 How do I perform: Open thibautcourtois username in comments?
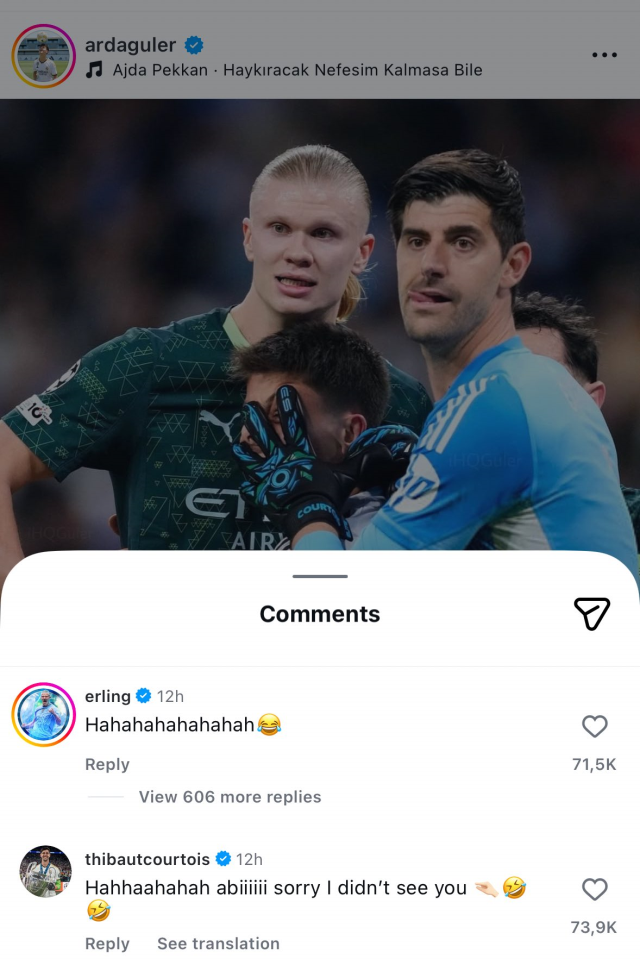(147, 859)
